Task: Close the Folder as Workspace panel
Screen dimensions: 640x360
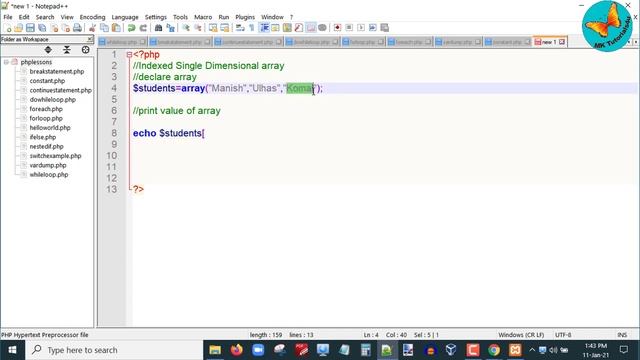Action: (x=90, y=39)
